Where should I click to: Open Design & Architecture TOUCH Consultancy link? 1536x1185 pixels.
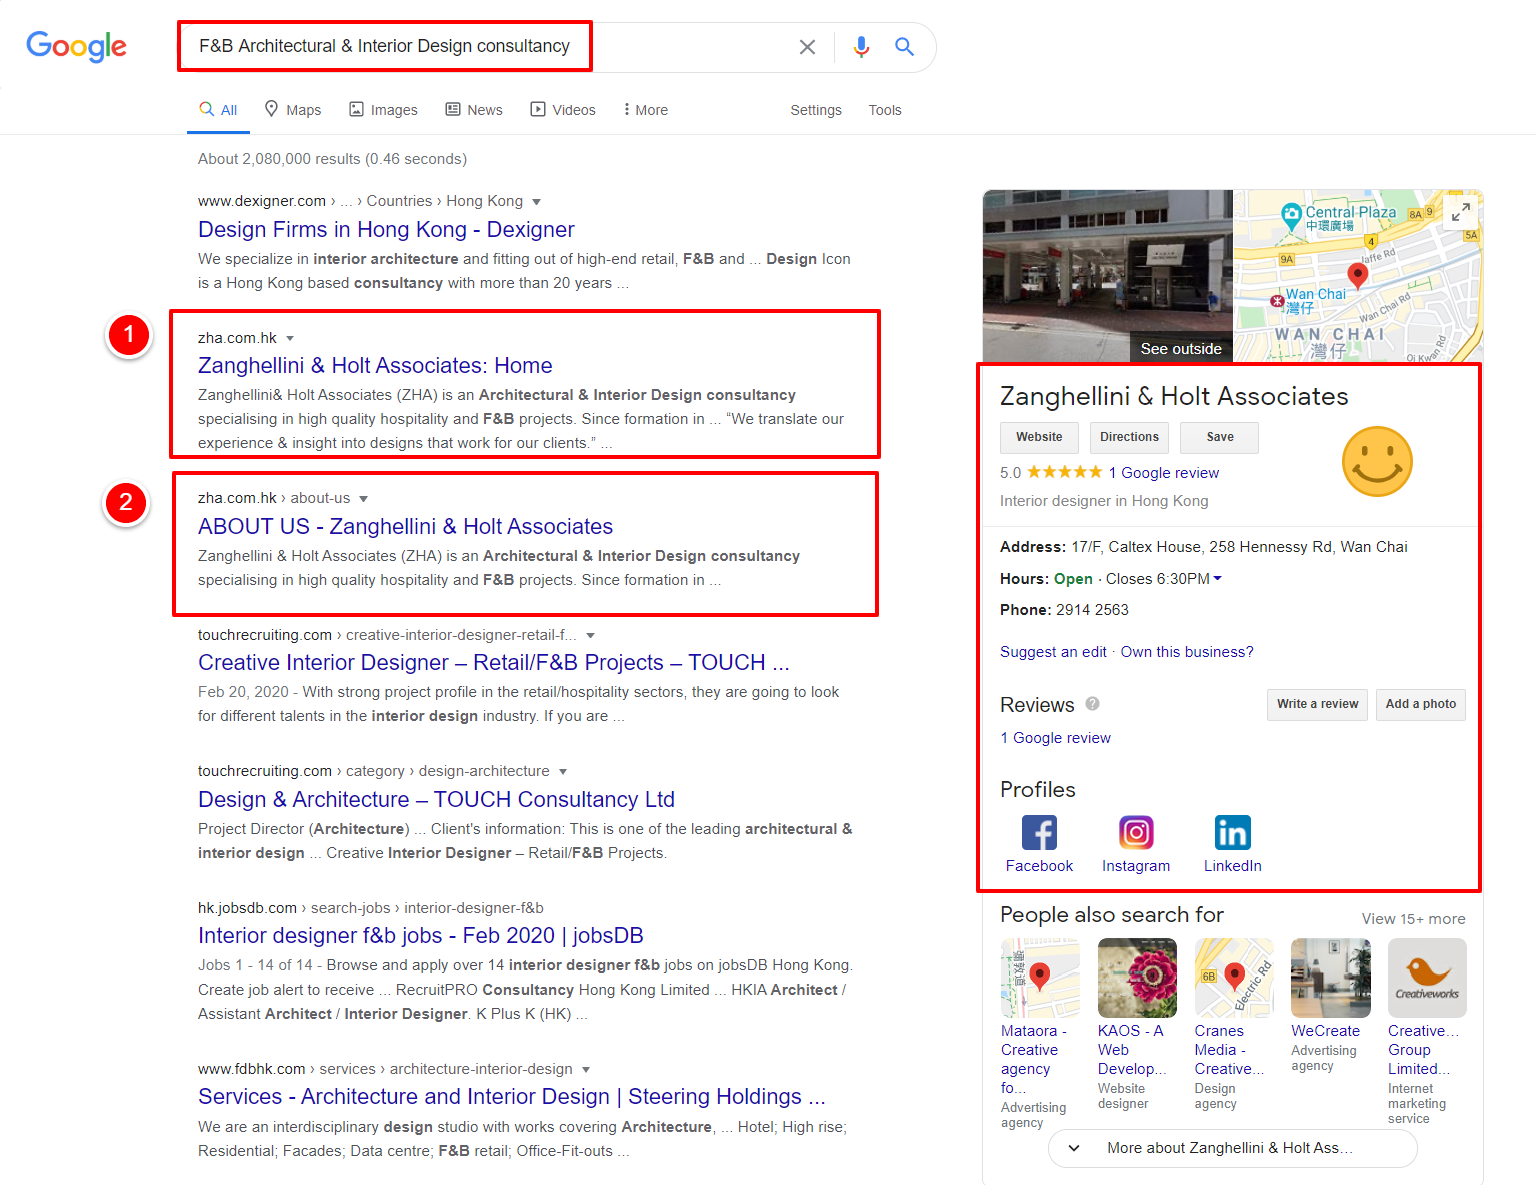tap(436, 800)
